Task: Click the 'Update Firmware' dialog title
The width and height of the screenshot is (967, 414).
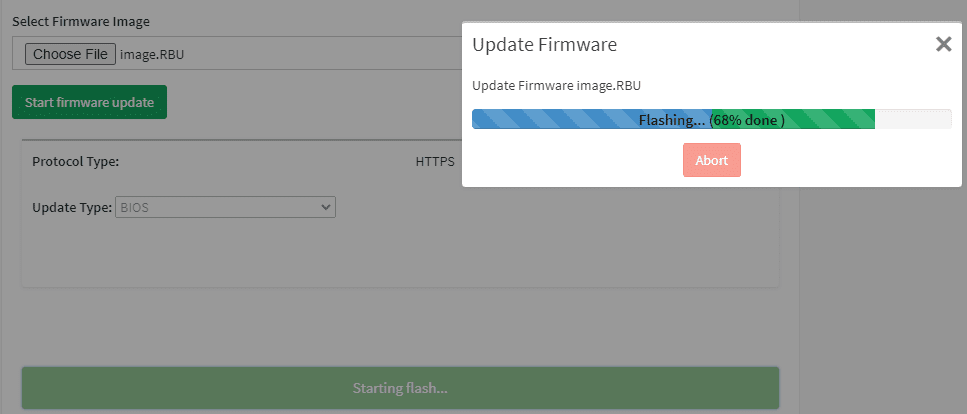Action: click(545, 44)
